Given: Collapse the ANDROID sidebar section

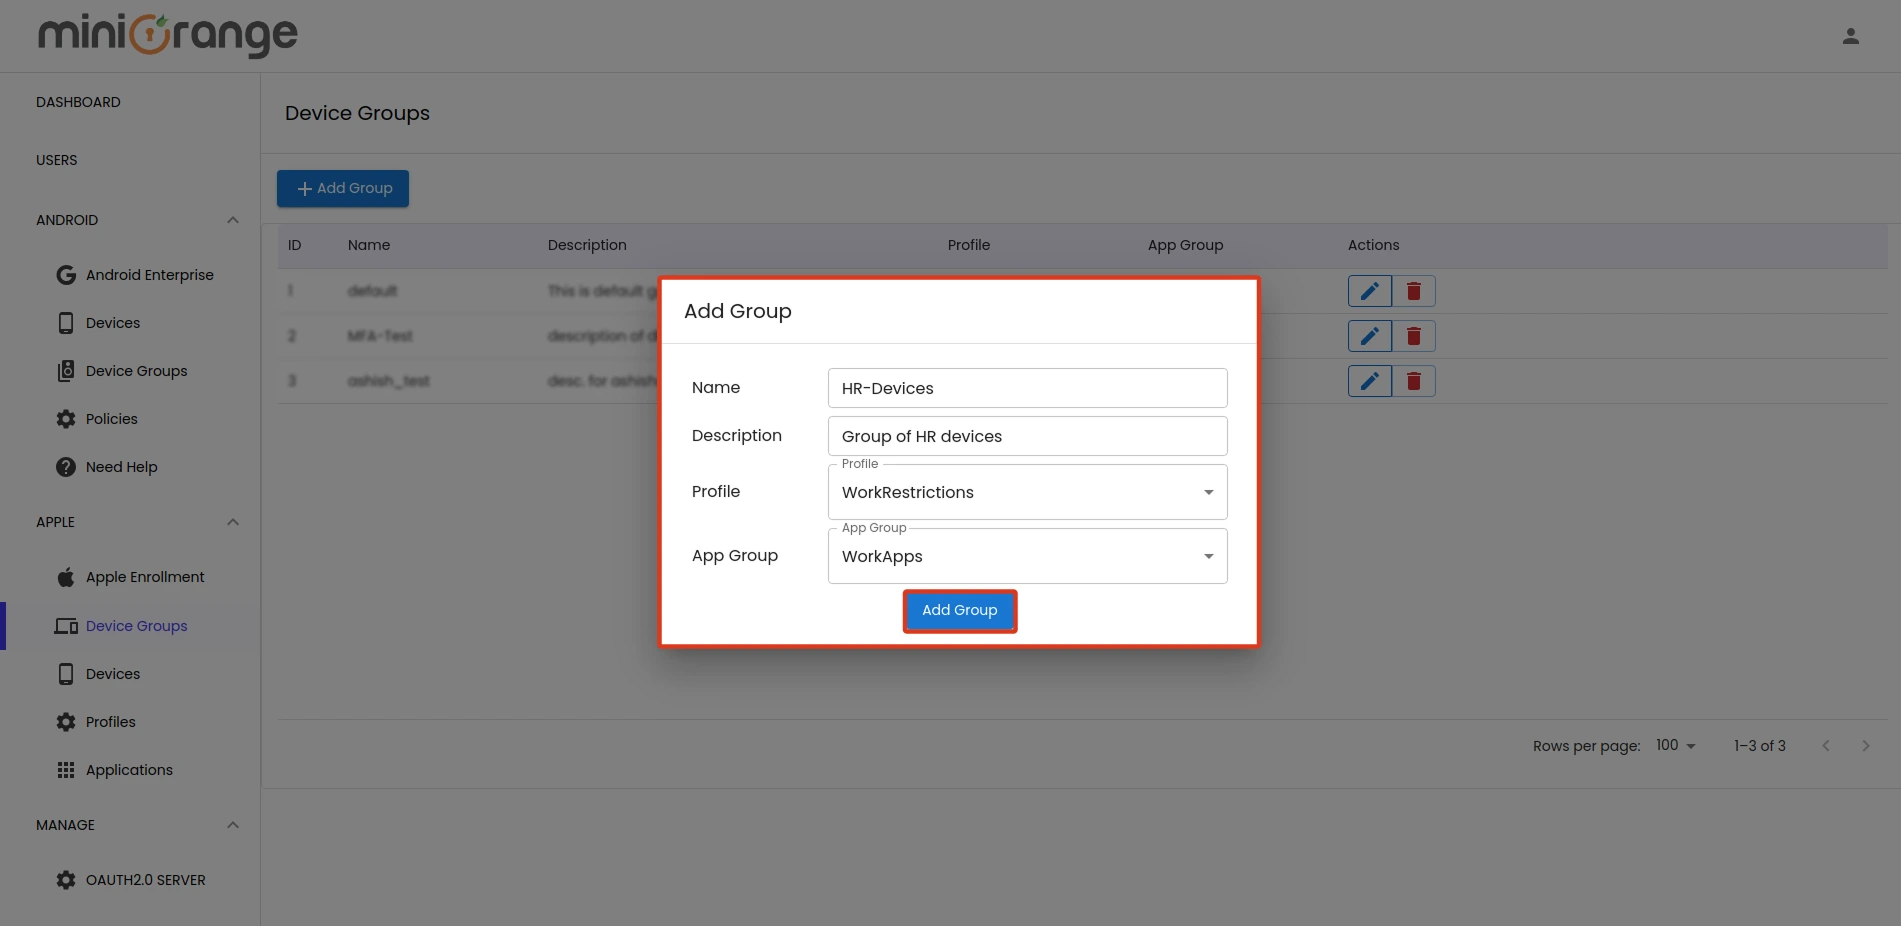Looking at the screenshot, I should 232,219.
